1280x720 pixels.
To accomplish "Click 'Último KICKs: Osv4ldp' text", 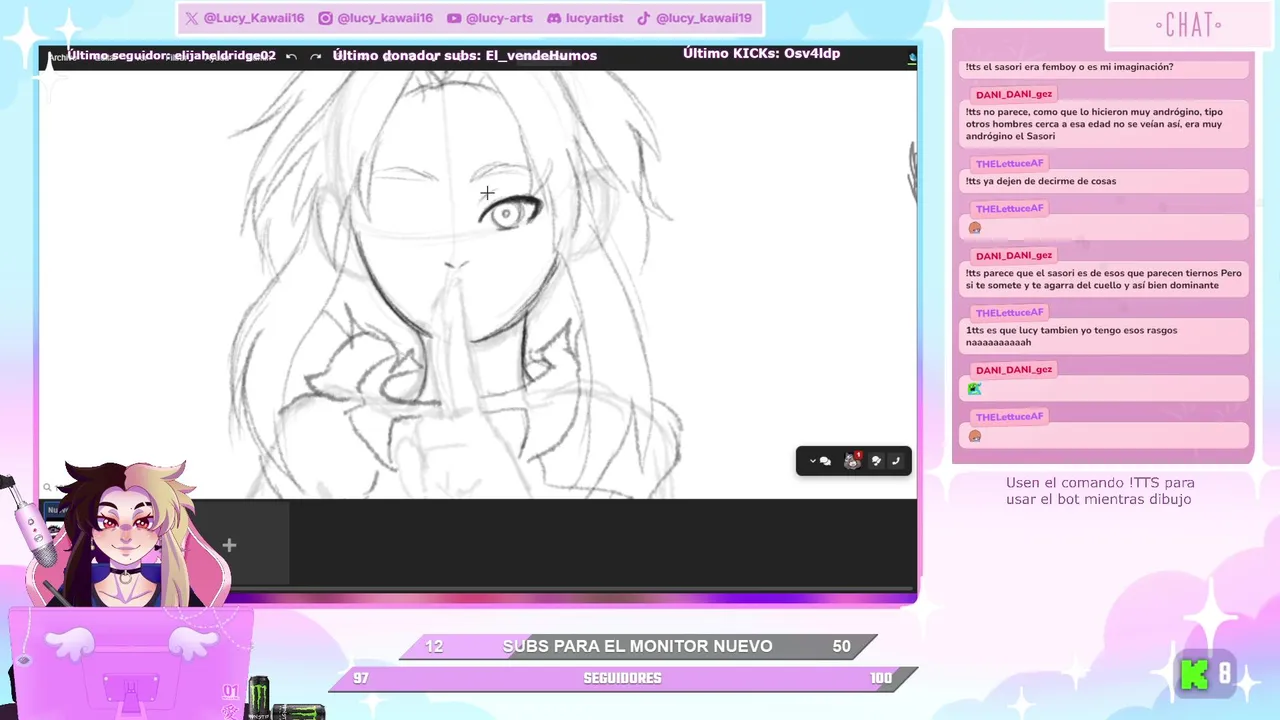I will tap(761, 54).
